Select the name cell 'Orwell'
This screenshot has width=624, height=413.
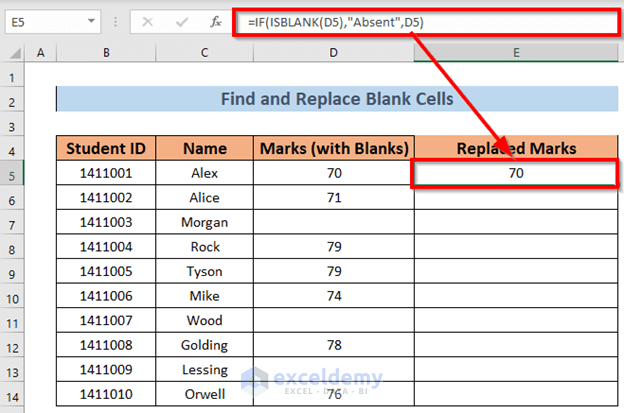[205, 394]
